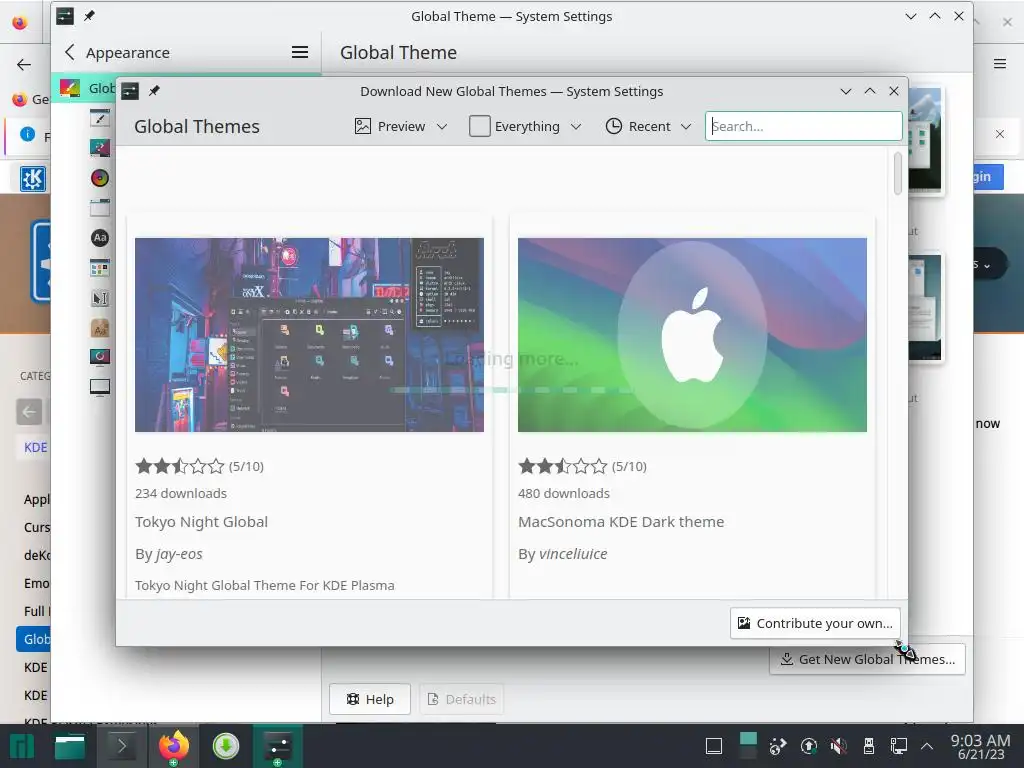Open the Preview view mode dropdown
The width and height of the screenshot is (1024, 768).
pyautogui.click(x=401, y=126)
